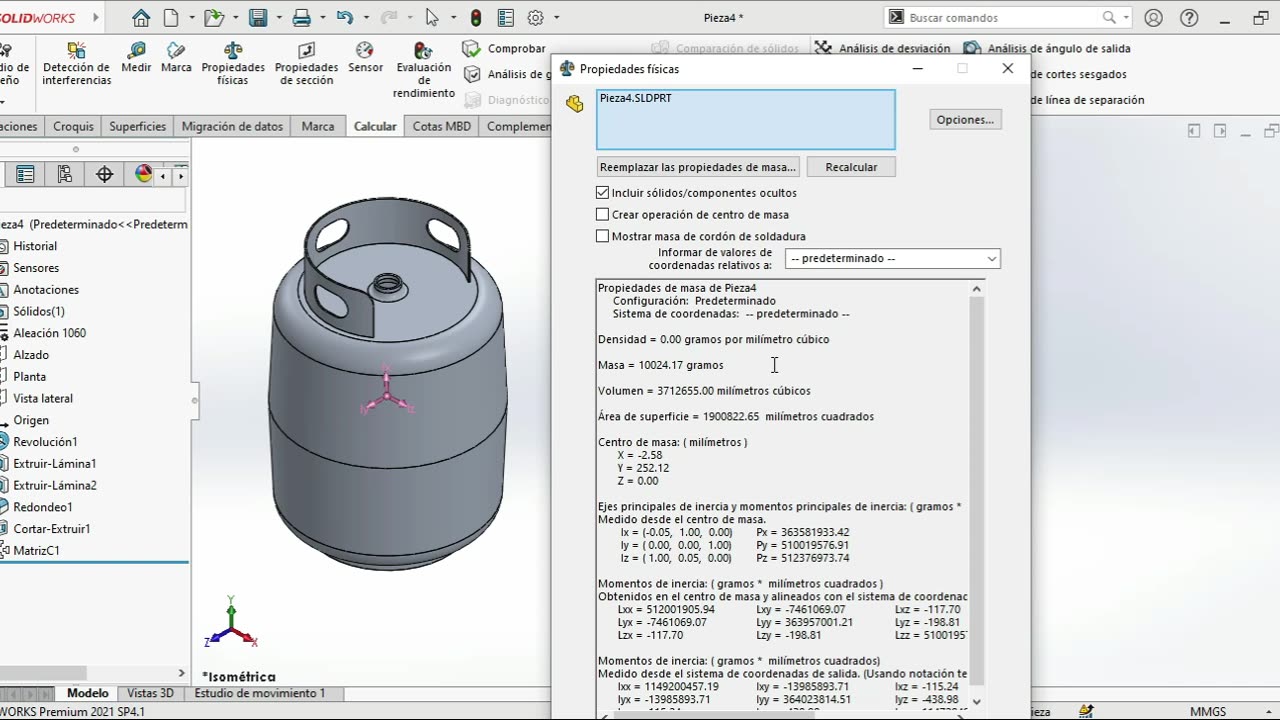Open Análisis de ángulo de salida

pyautogui.click(x=1047, y=48)
